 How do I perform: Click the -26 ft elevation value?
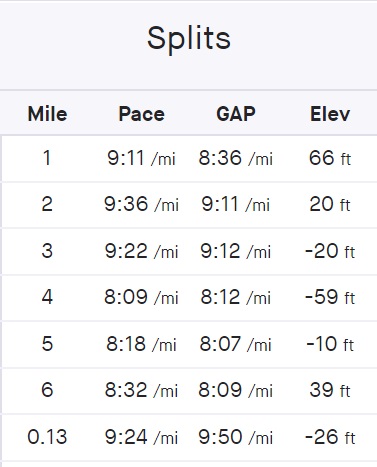[x=330, y=437]
